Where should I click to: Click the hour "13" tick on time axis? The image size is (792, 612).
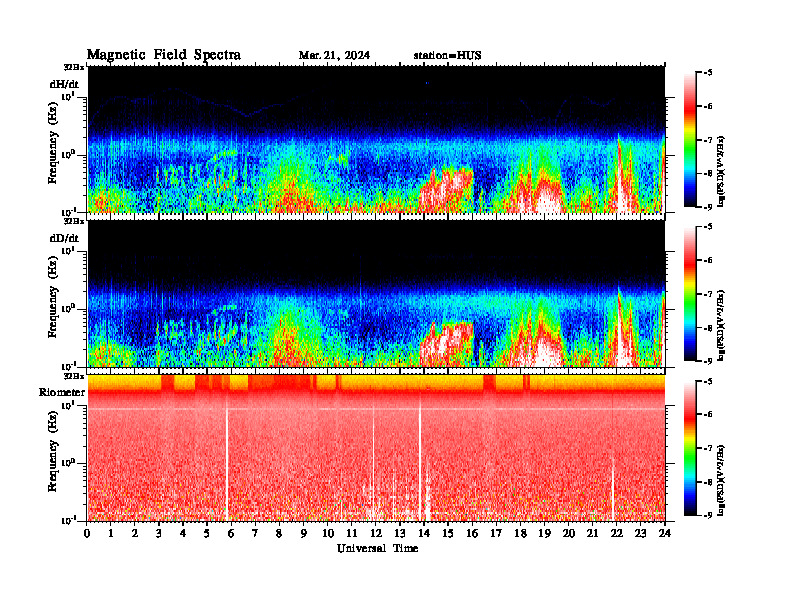[x=400, y=533]
